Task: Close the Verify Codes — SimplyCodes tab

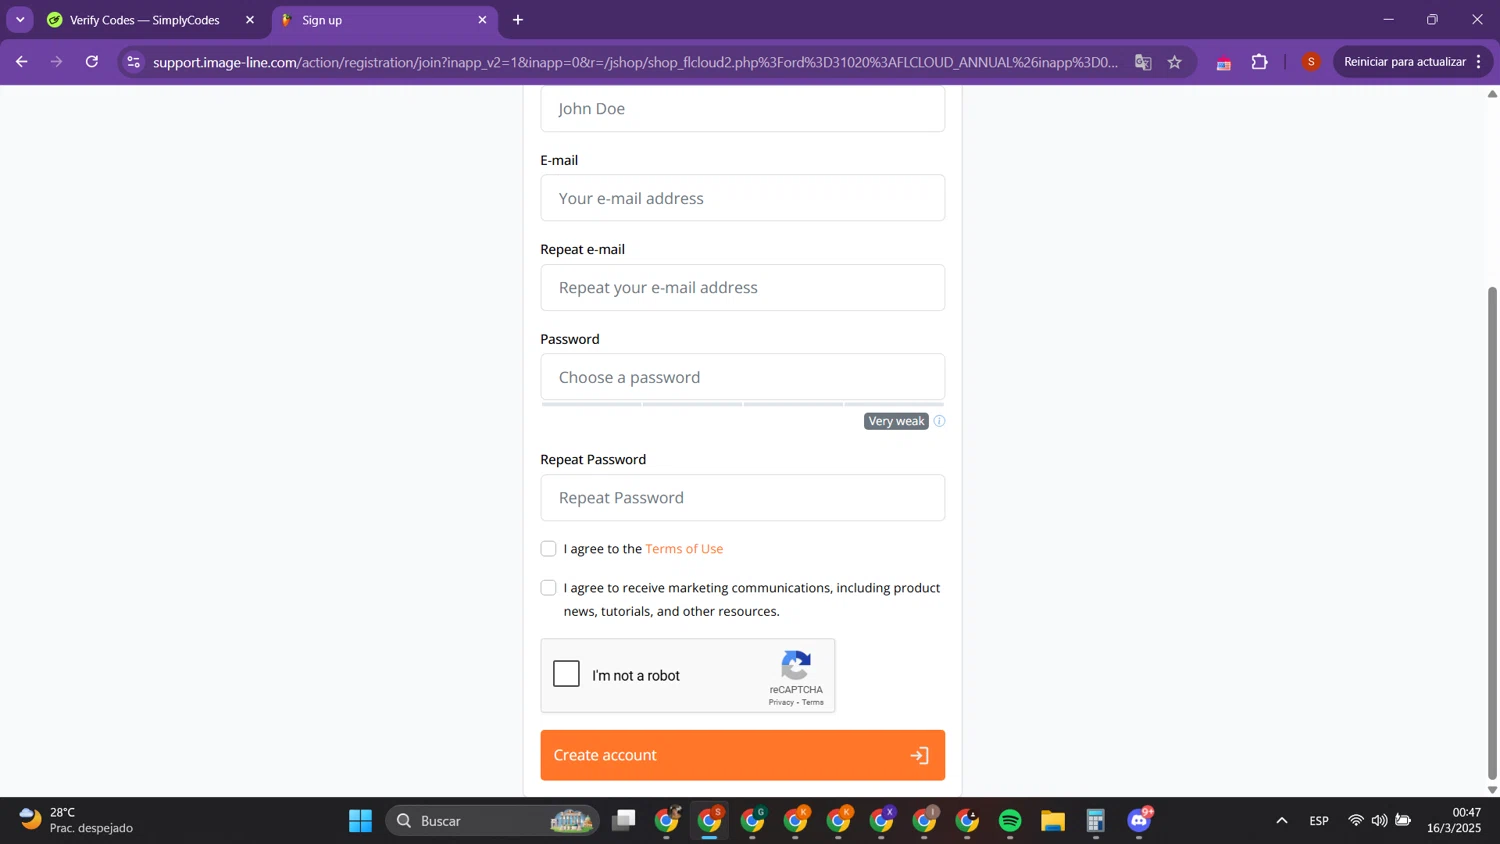Action: coord(250,20)
